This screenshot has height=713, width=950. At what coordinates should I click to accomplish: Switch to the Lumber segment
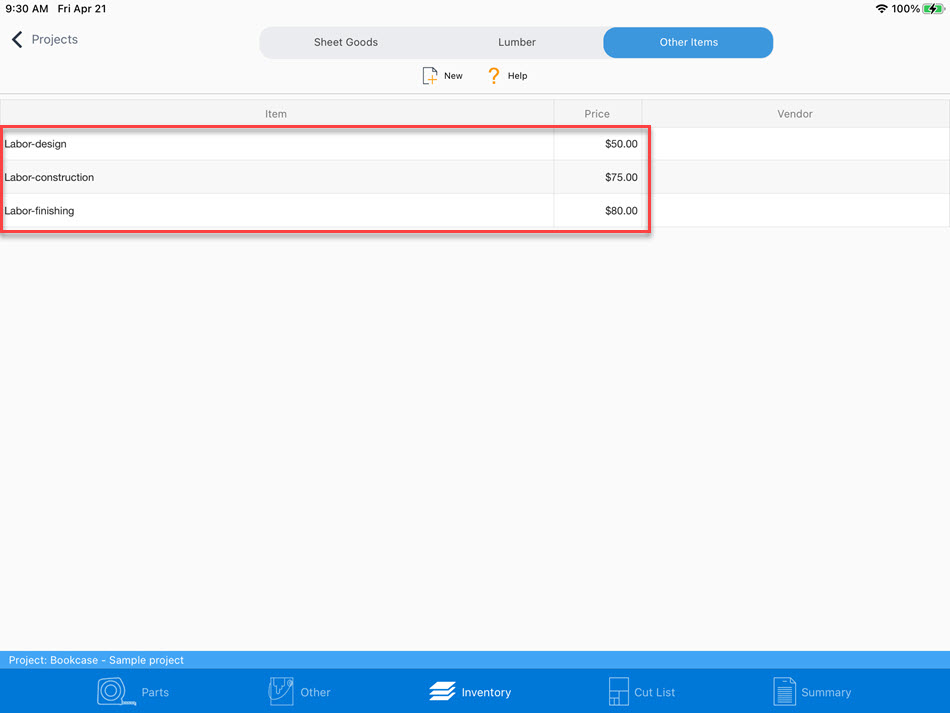[x=517, y=43]
